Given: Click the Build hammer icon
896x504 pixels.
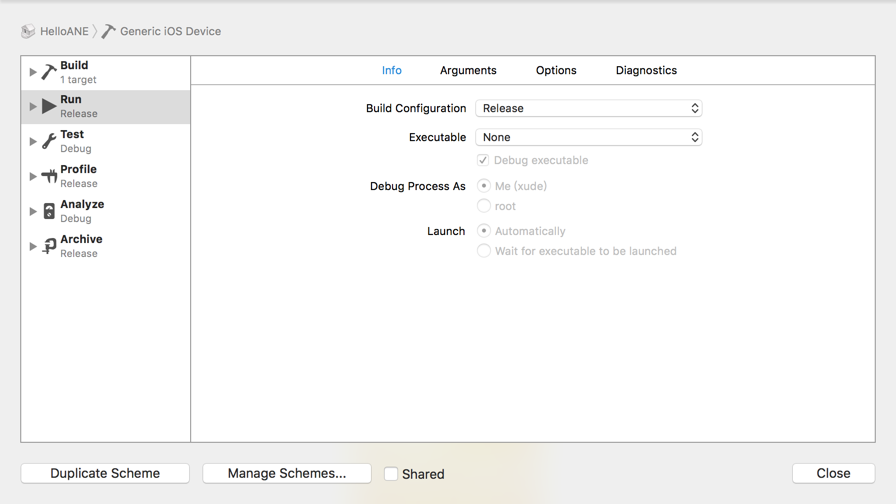Looking at the screenshot, I should (49, 72).
